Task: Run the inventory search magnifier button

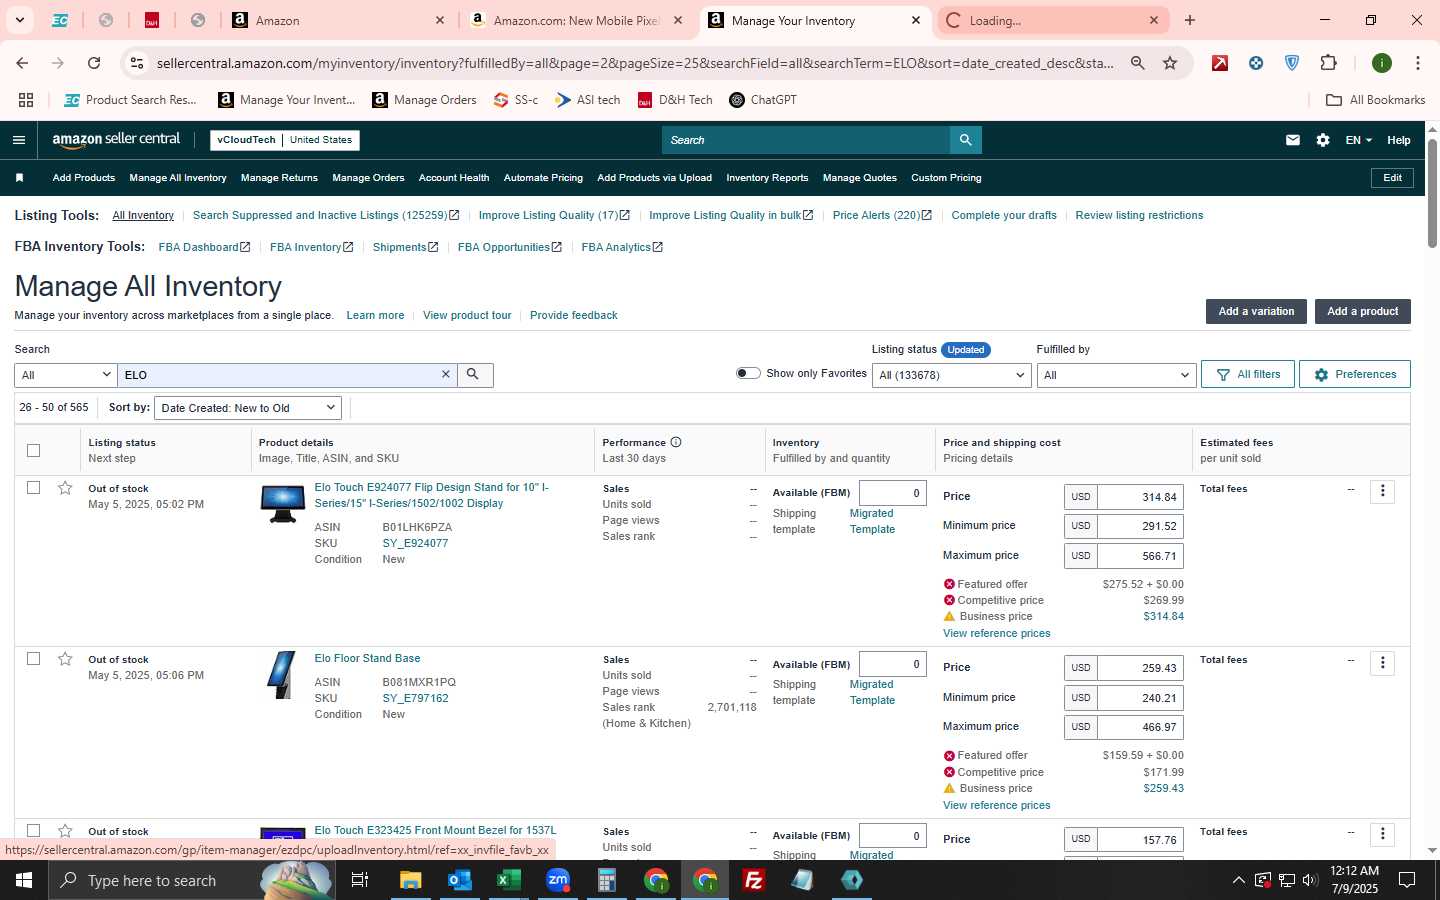Action: pos(474,374)
